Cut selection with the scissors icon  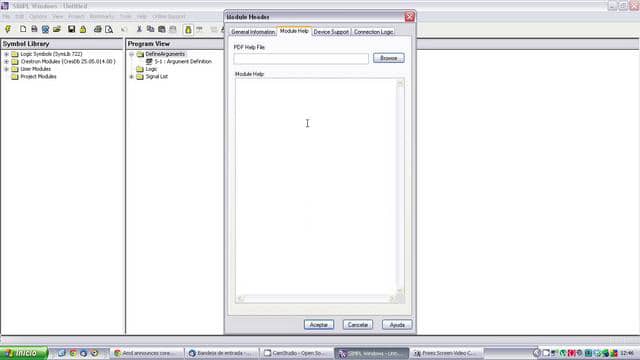tap(139, 29)
